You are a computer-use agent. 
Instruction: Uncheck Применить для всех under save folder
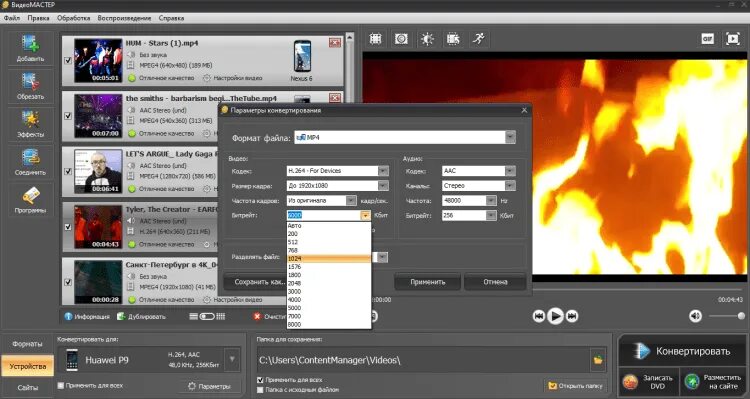260,380
